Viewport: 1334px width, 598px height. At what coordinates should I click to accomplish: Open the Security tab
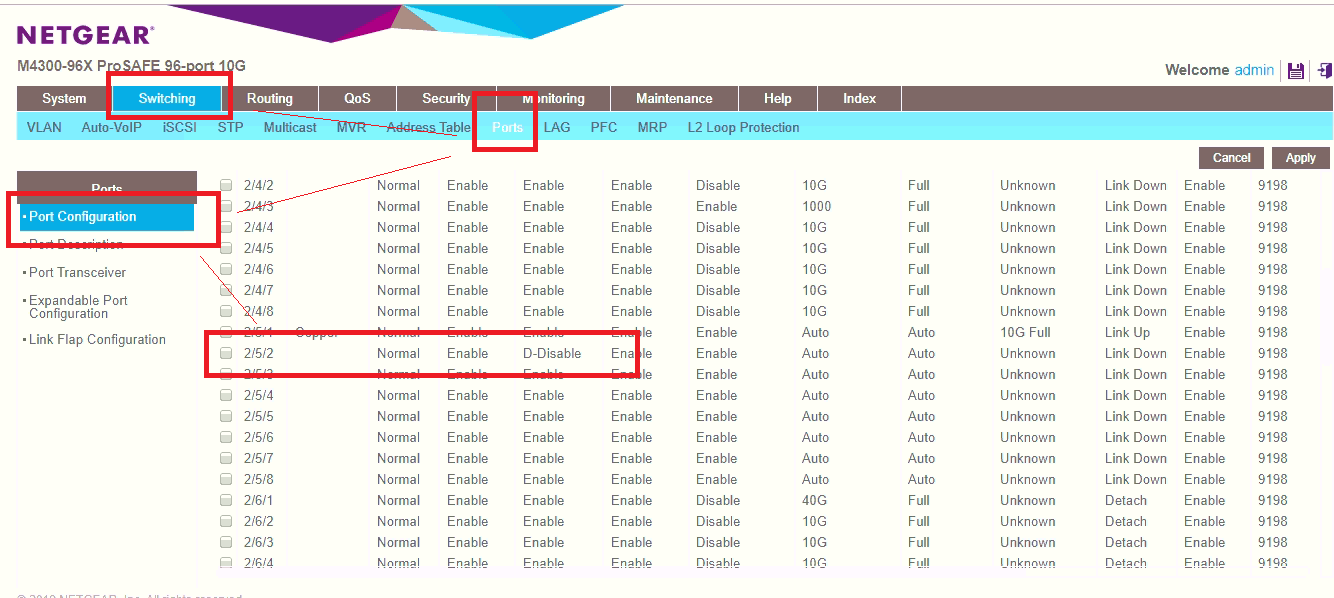point(444,98)
